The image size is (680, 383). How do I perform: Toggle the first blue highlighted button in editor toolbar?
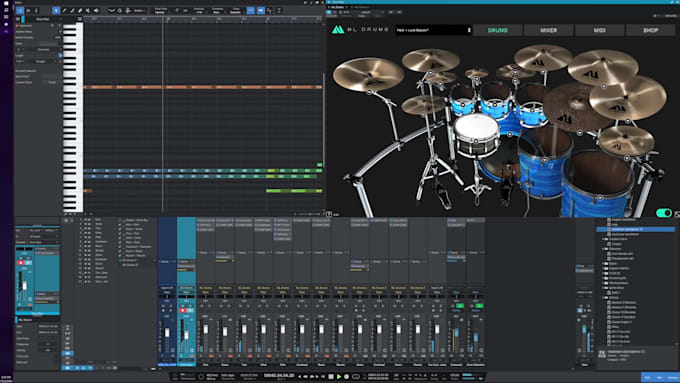(x=251, y=10)
